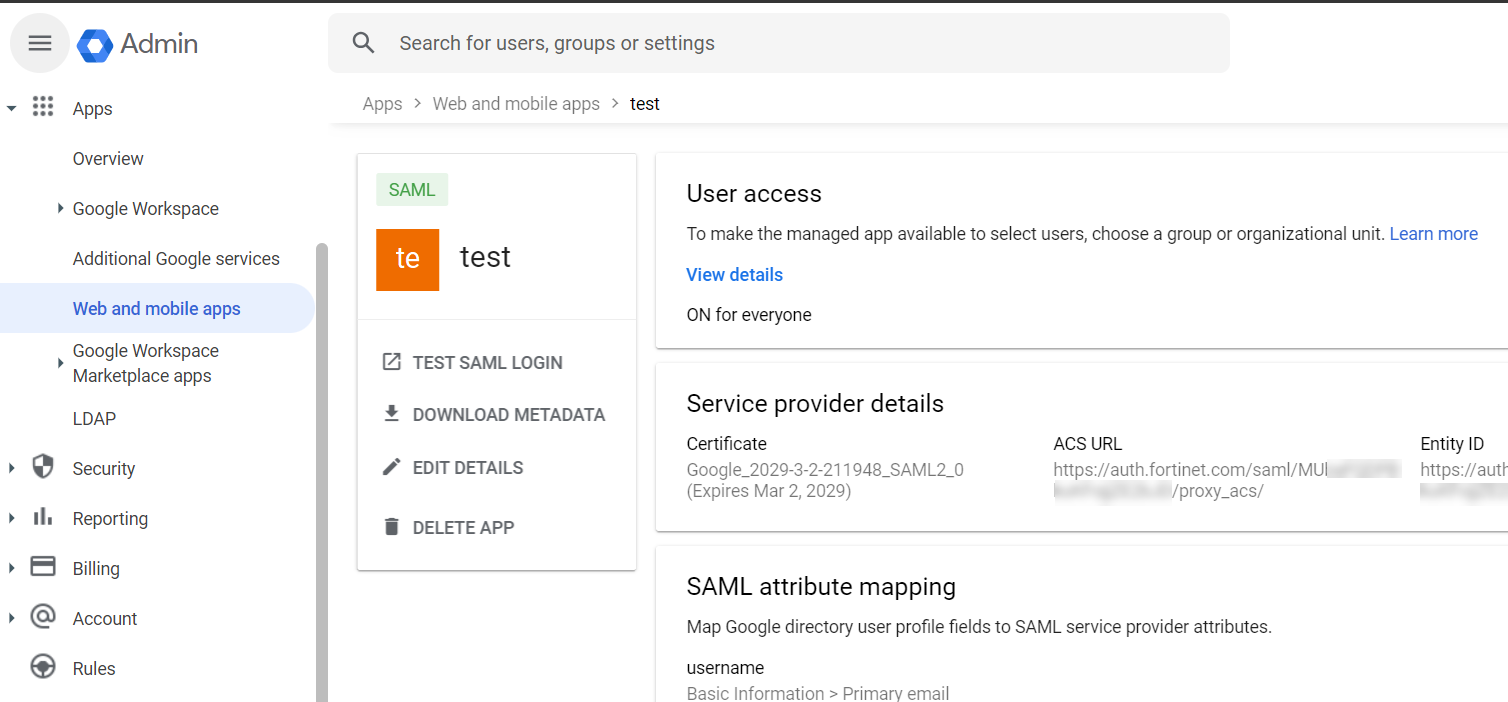
Task: Click the orange 'te' app avatar
Action: click(x=407, y=259)
